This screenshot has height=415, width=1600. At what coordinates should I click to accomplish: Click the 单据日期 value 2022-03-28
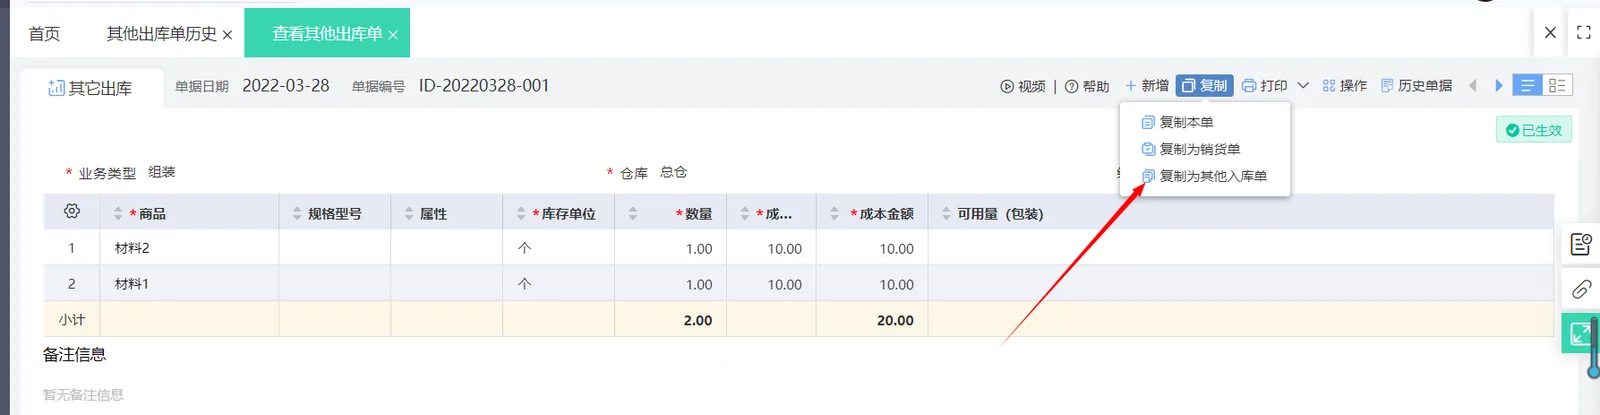pos(286,86)
